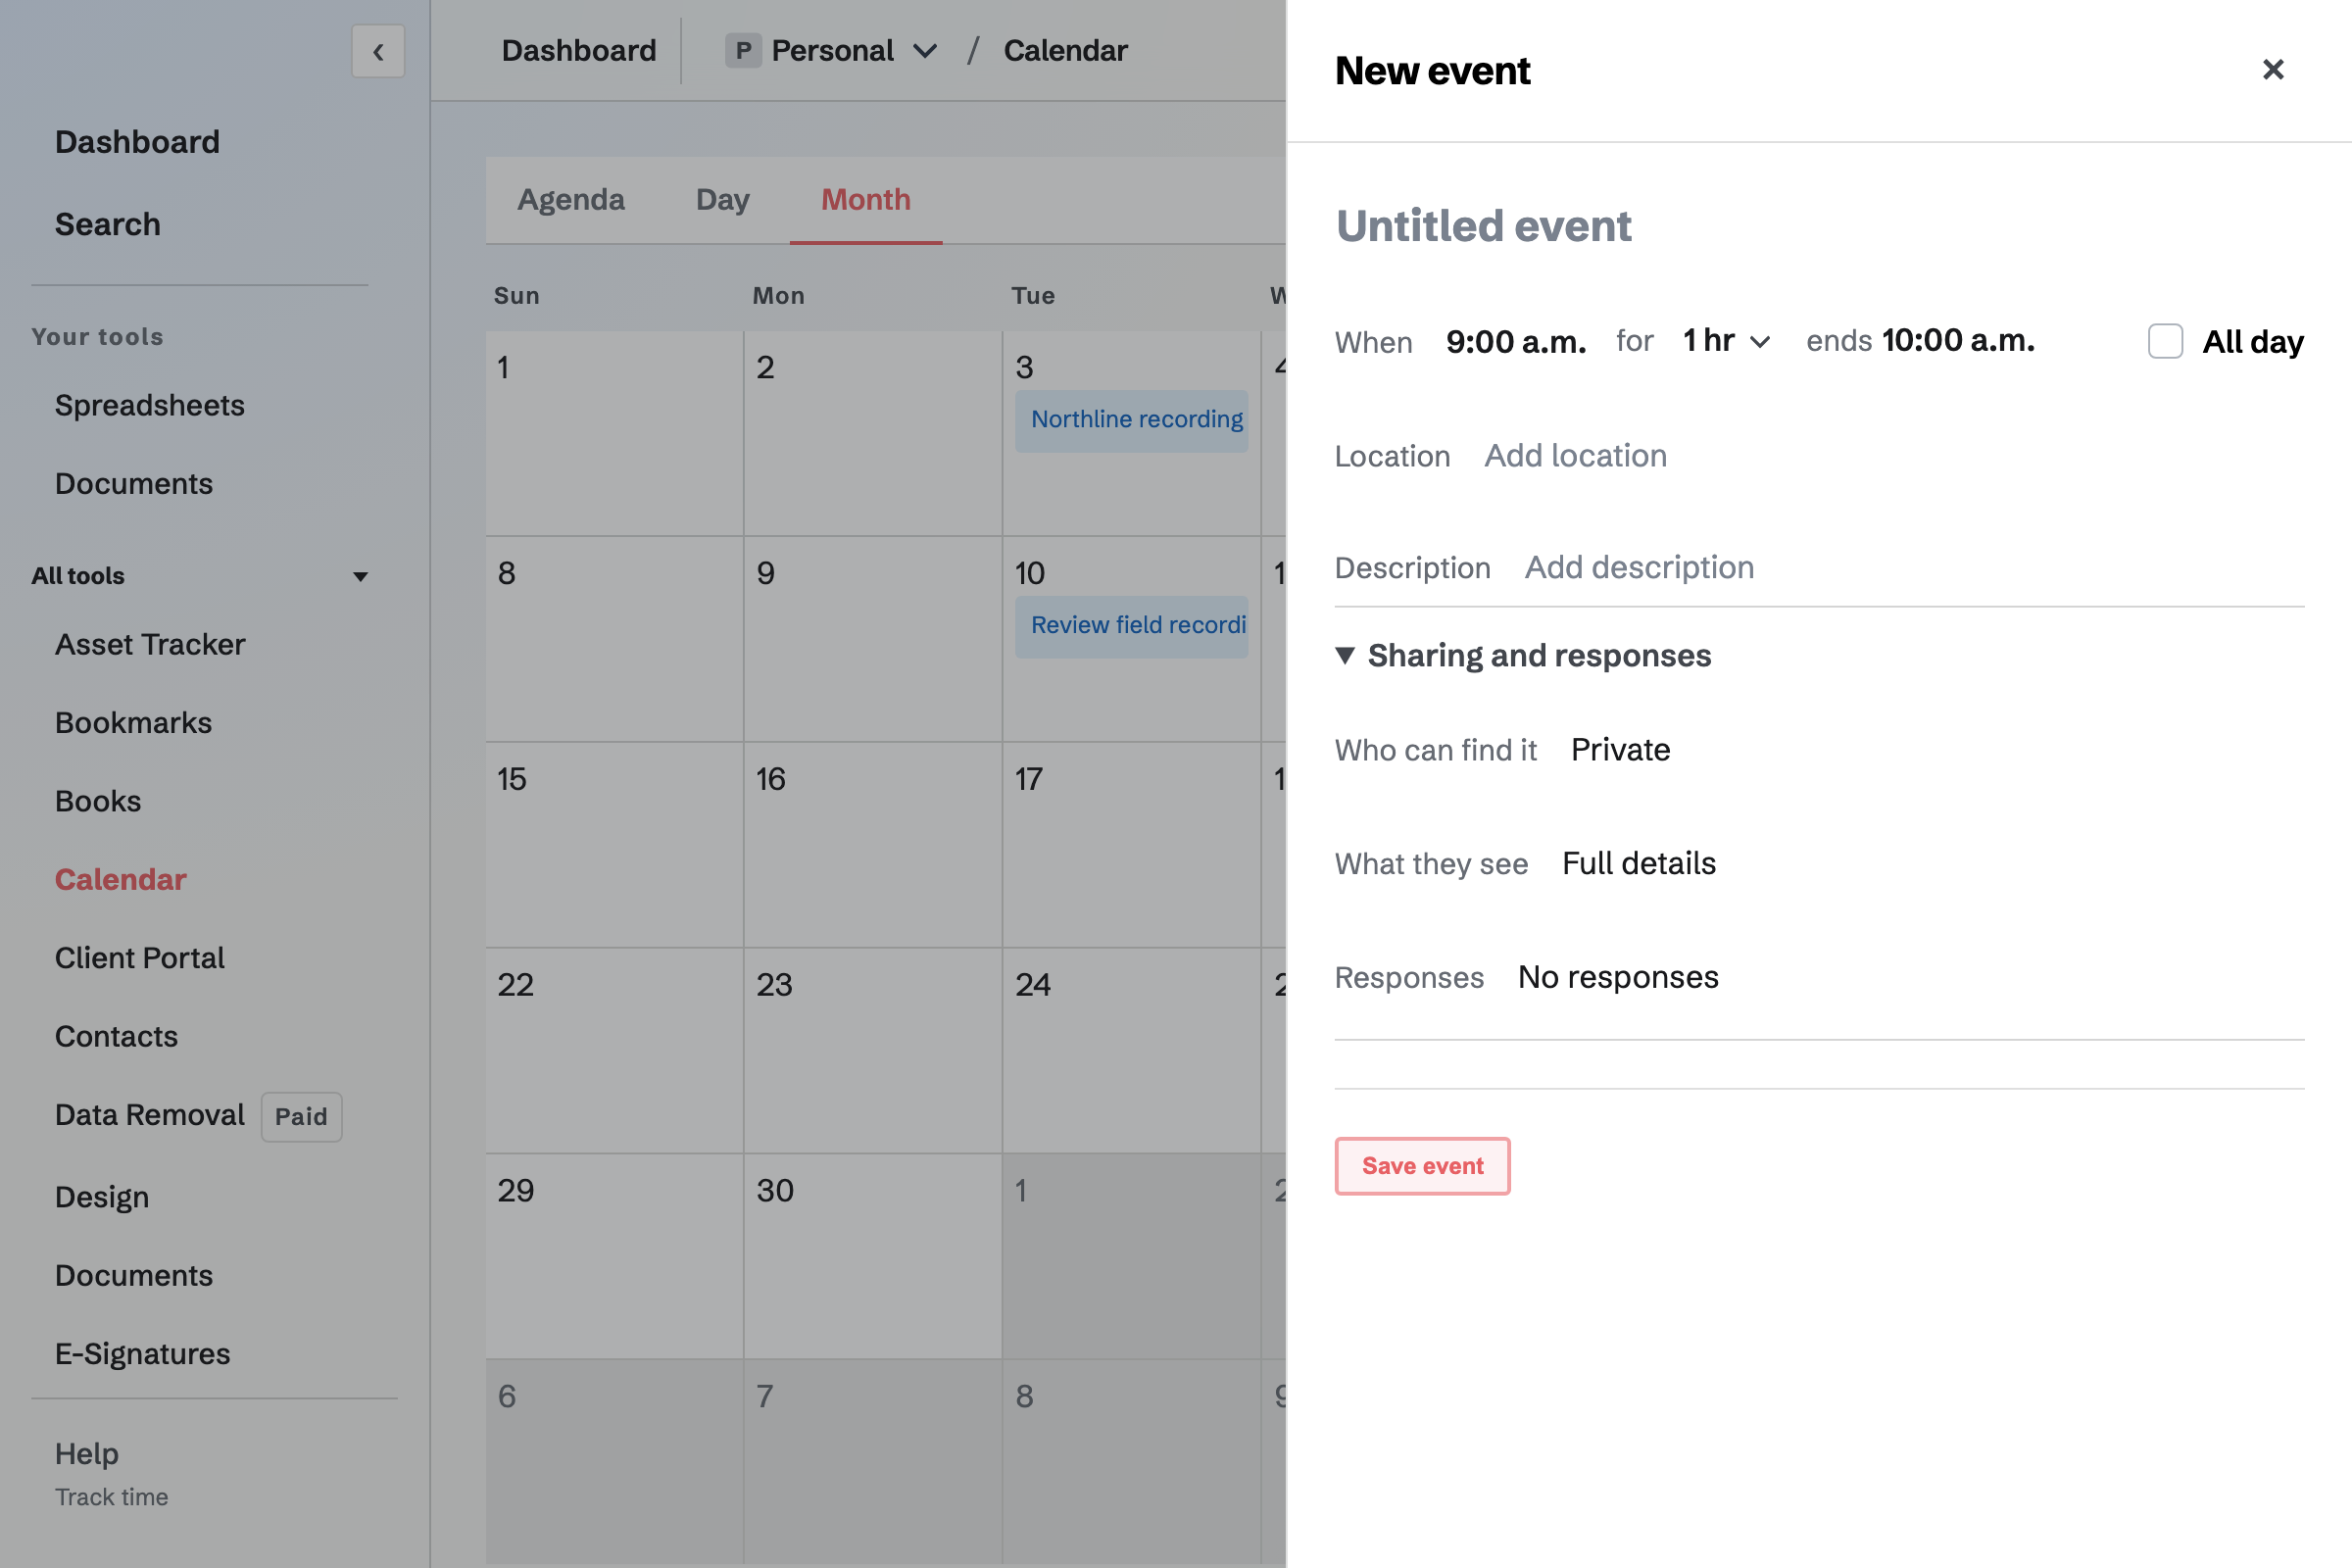The image size is (2352, 1568).
Task: Close the New event panel
Action: pyautogui.click(x=2273, y=70)
